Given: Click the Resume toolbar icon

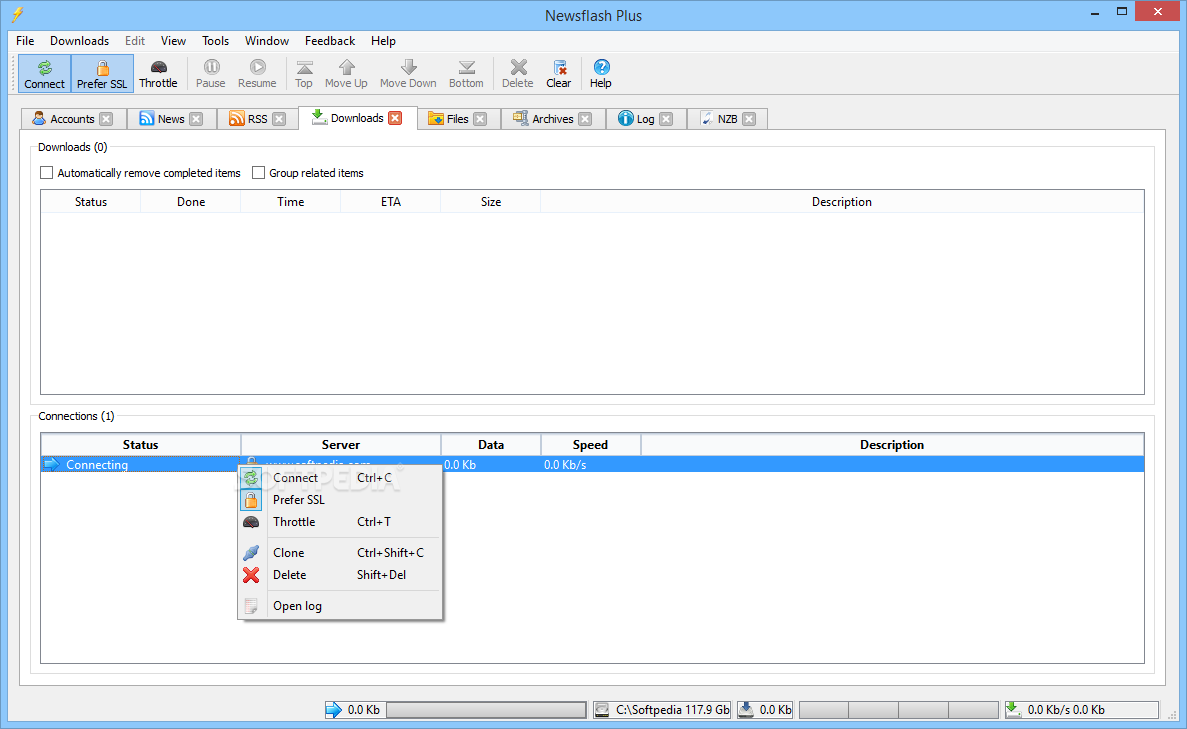Looking at the screenshot, I should pyautogui.click(x=257, y=73).
